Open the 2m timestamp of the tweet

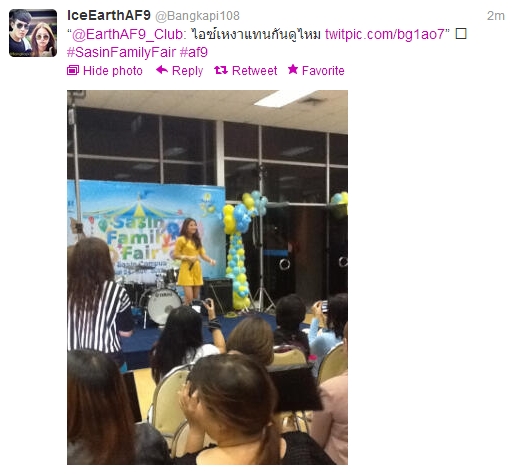496,16
